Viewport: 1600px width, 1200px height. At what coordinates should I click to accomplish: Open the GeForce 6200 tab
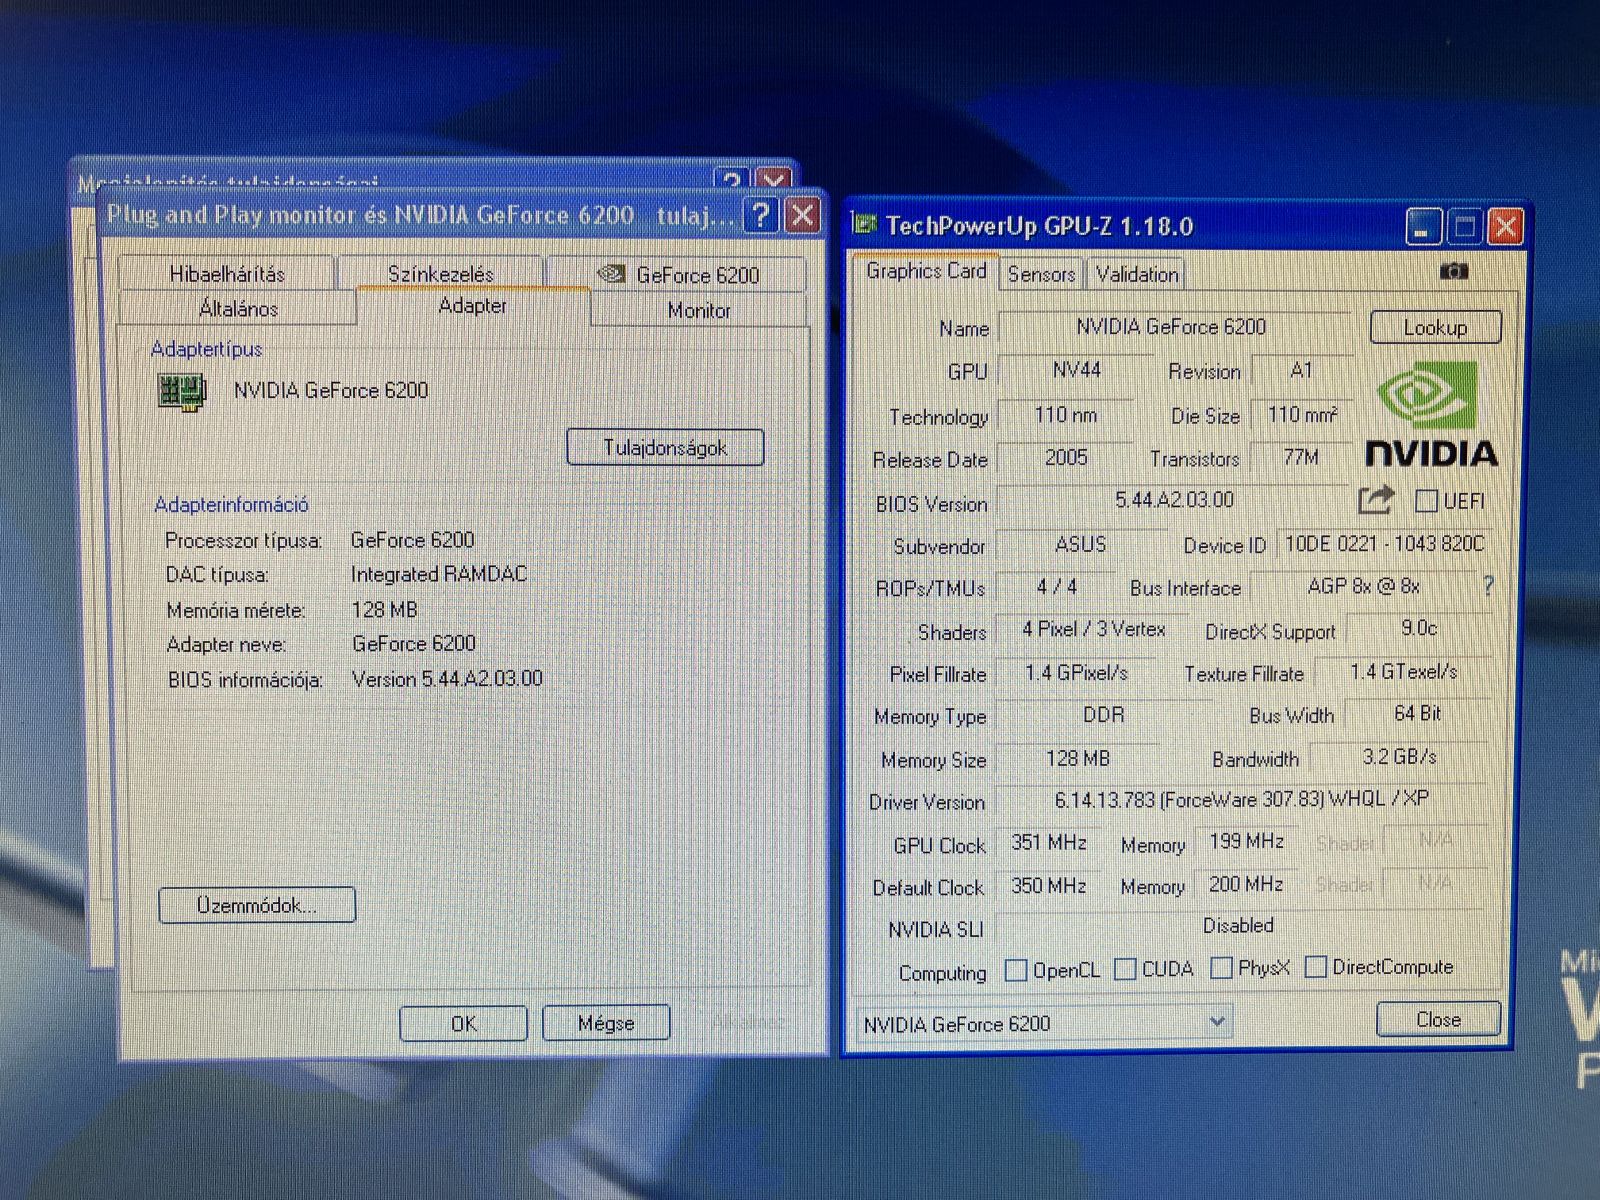click(x=677, y=274)
